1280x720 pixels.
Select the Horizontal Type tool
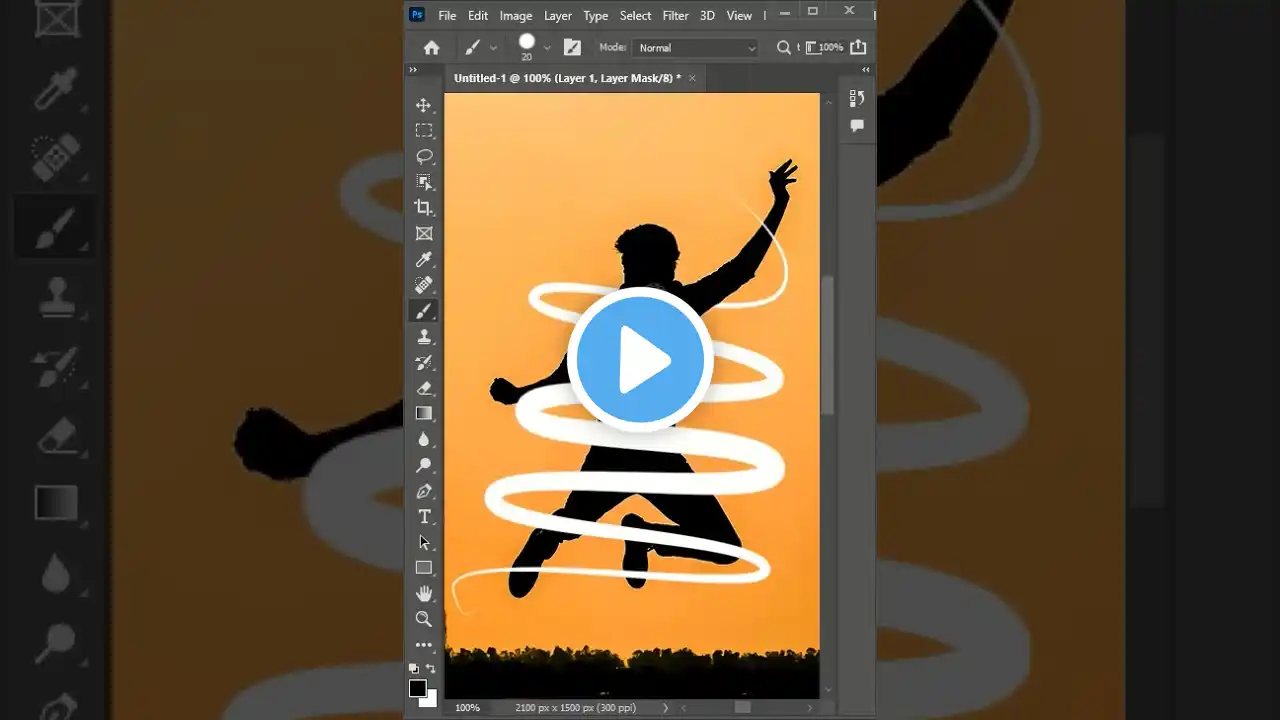click(424, 516)
